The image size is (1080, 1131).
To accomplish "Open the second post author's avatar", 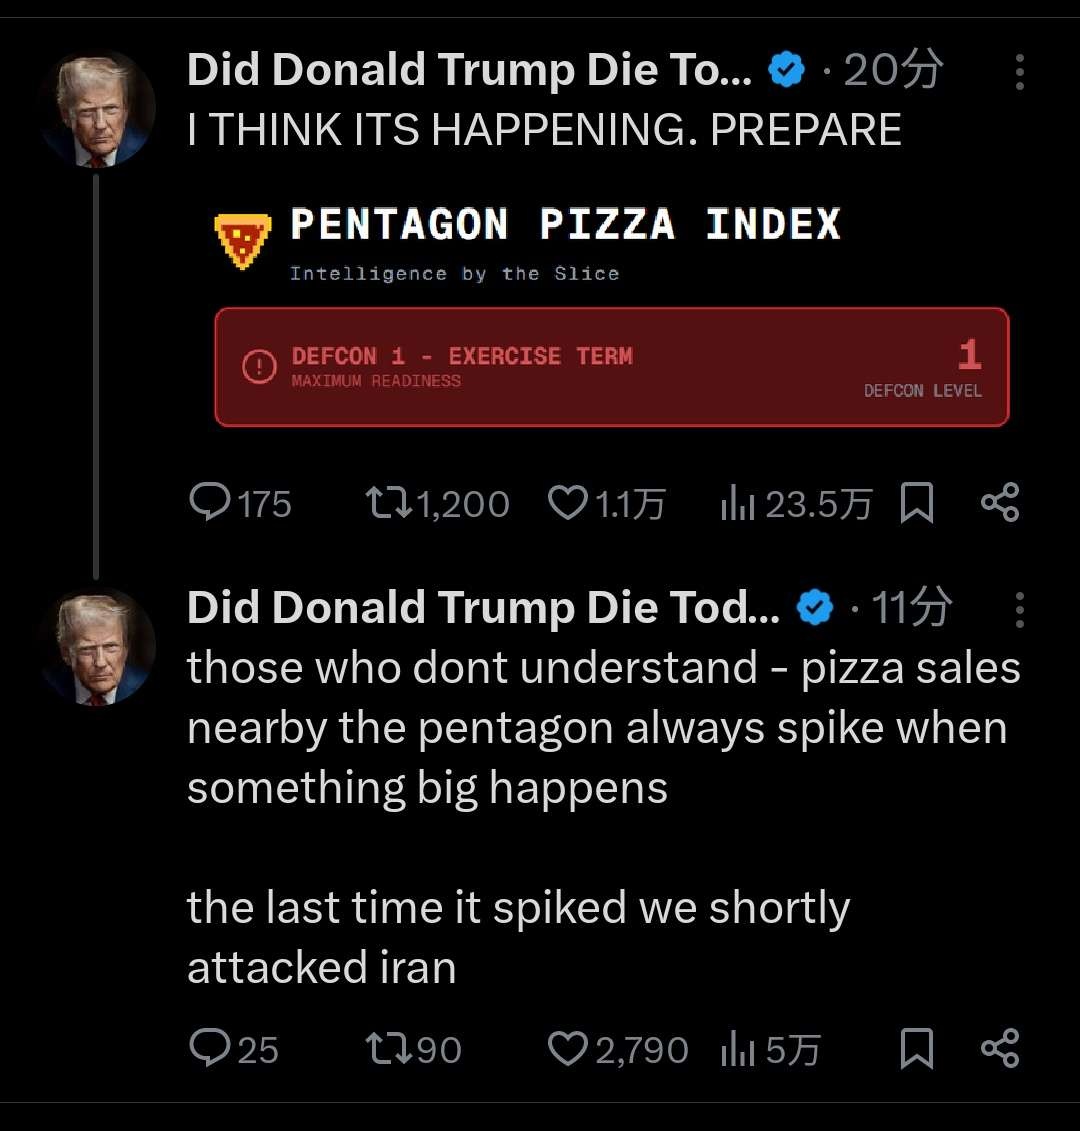I will coord(97,648).
